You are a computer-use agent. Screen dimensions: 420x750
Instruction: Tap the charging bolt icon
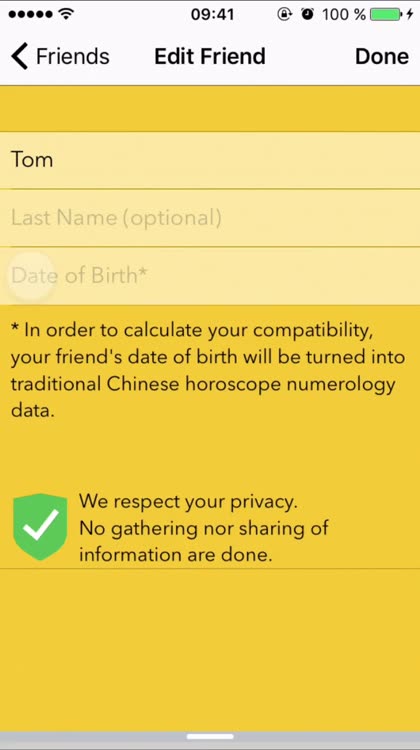pyautogui.click(x=410, y=14)
